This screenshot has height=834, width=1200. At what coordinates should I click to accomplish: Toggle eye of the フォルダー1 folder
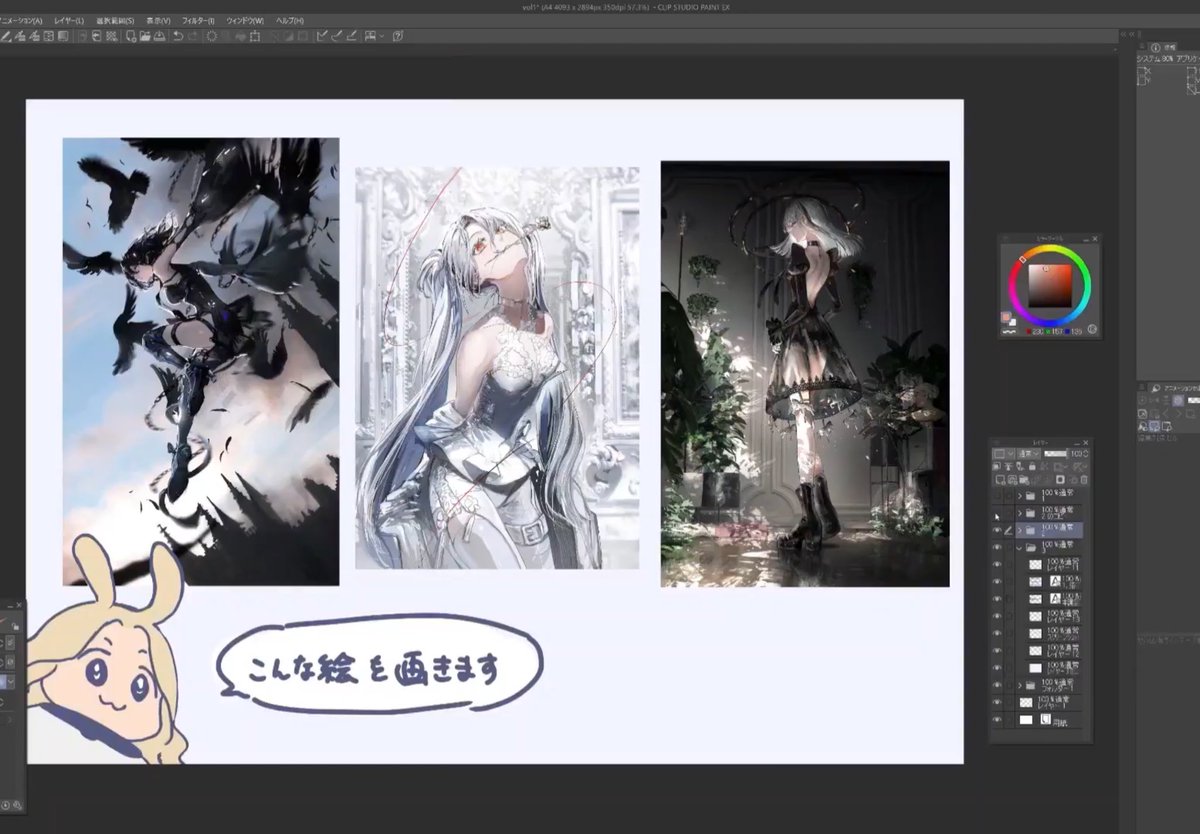click(997, 686)
